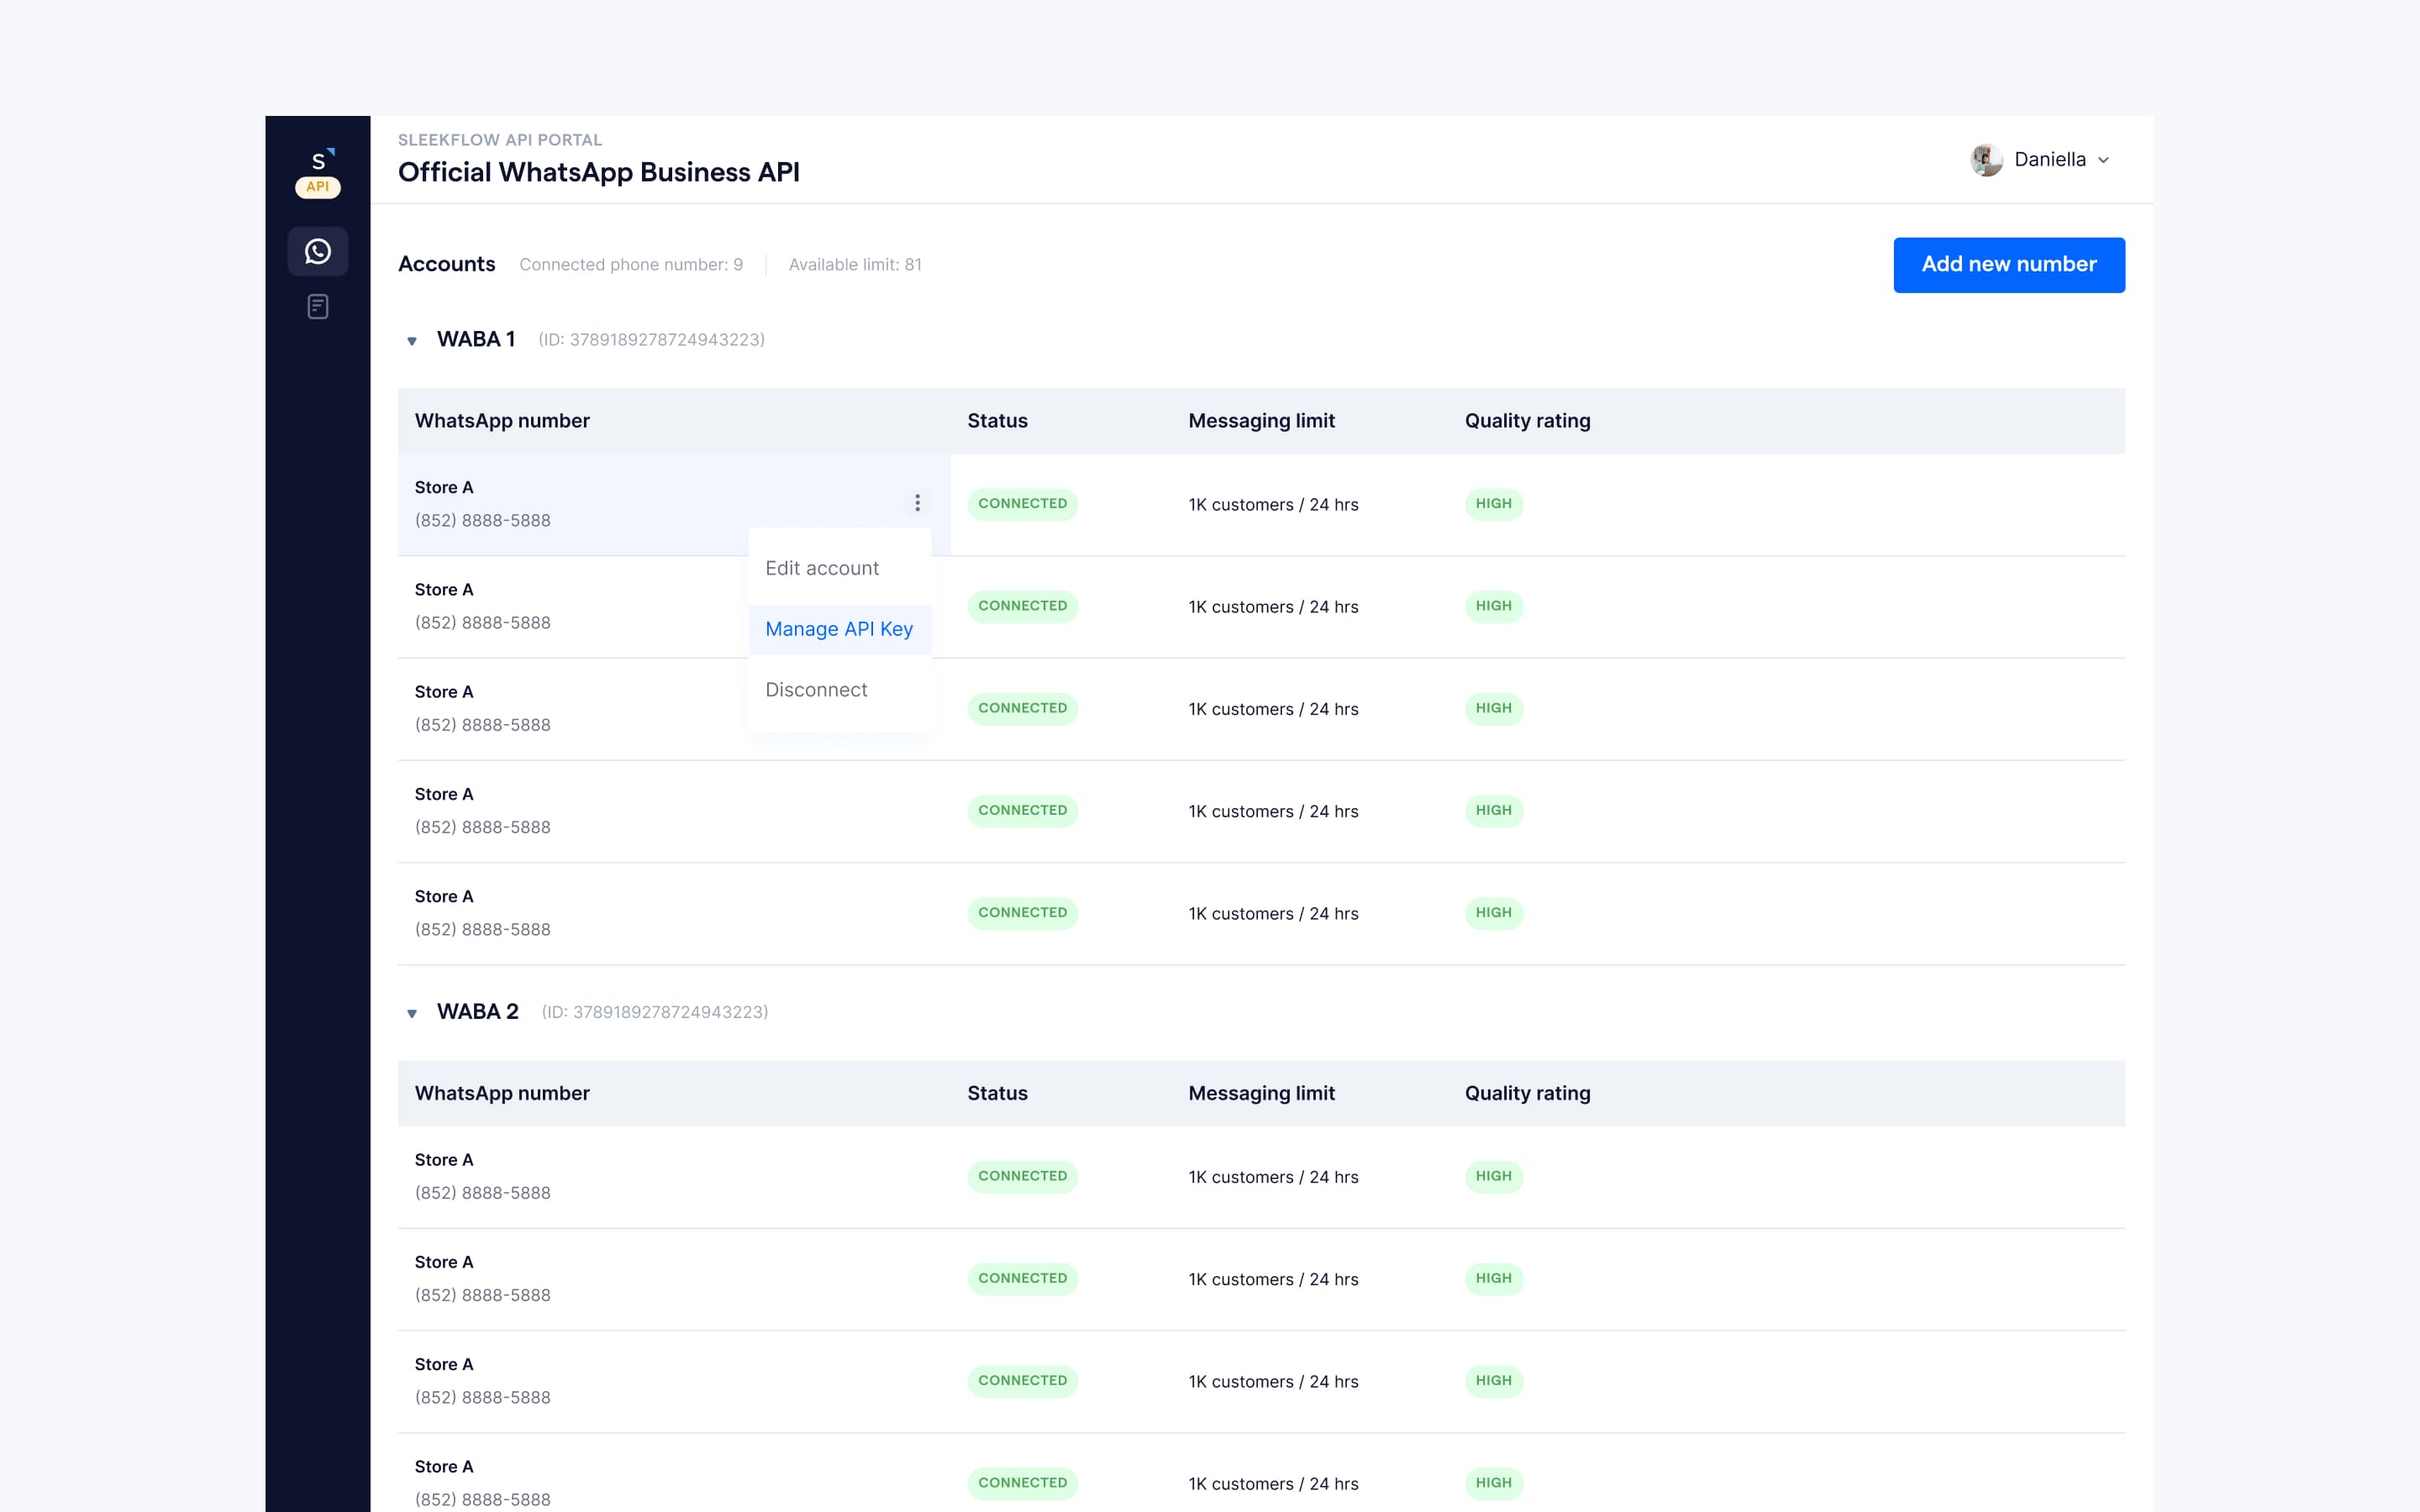Open the dropdown next to Daniella
This screenshot has height=1512, width=2420.
(2103, 160)
